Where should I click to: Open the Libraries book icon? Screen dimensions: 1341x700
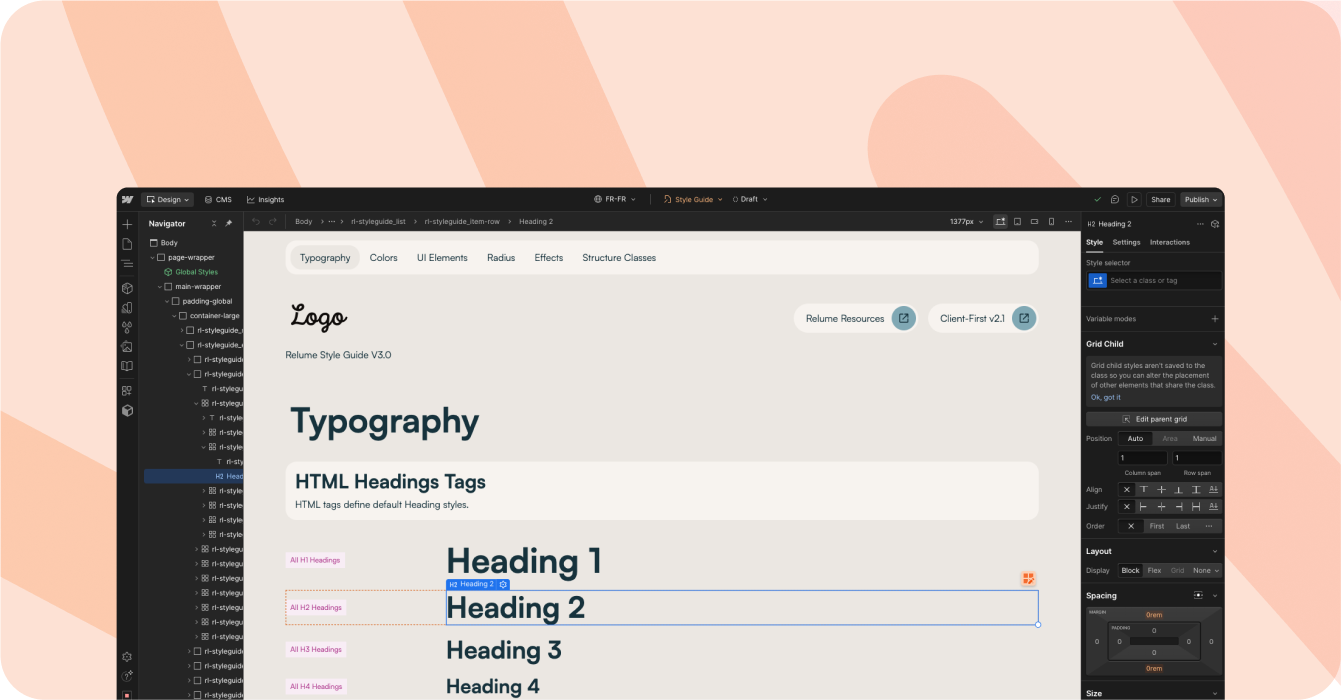127,366
